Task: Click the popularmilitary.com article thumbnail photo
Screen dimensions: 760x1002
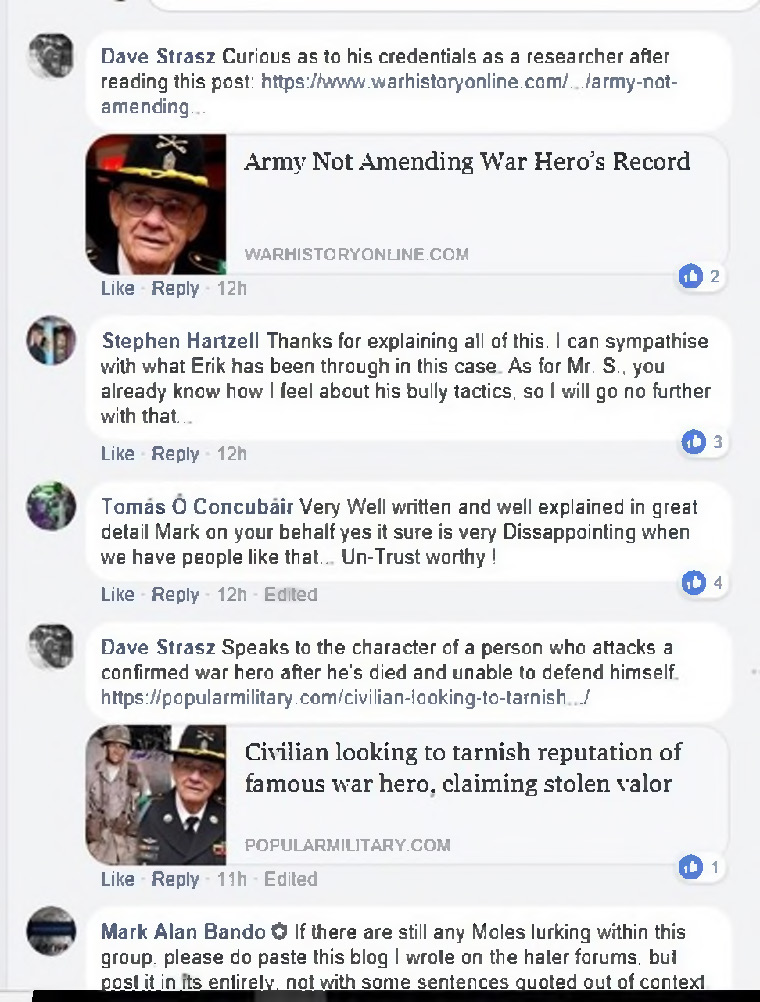Action: click(x=156, y=795)
